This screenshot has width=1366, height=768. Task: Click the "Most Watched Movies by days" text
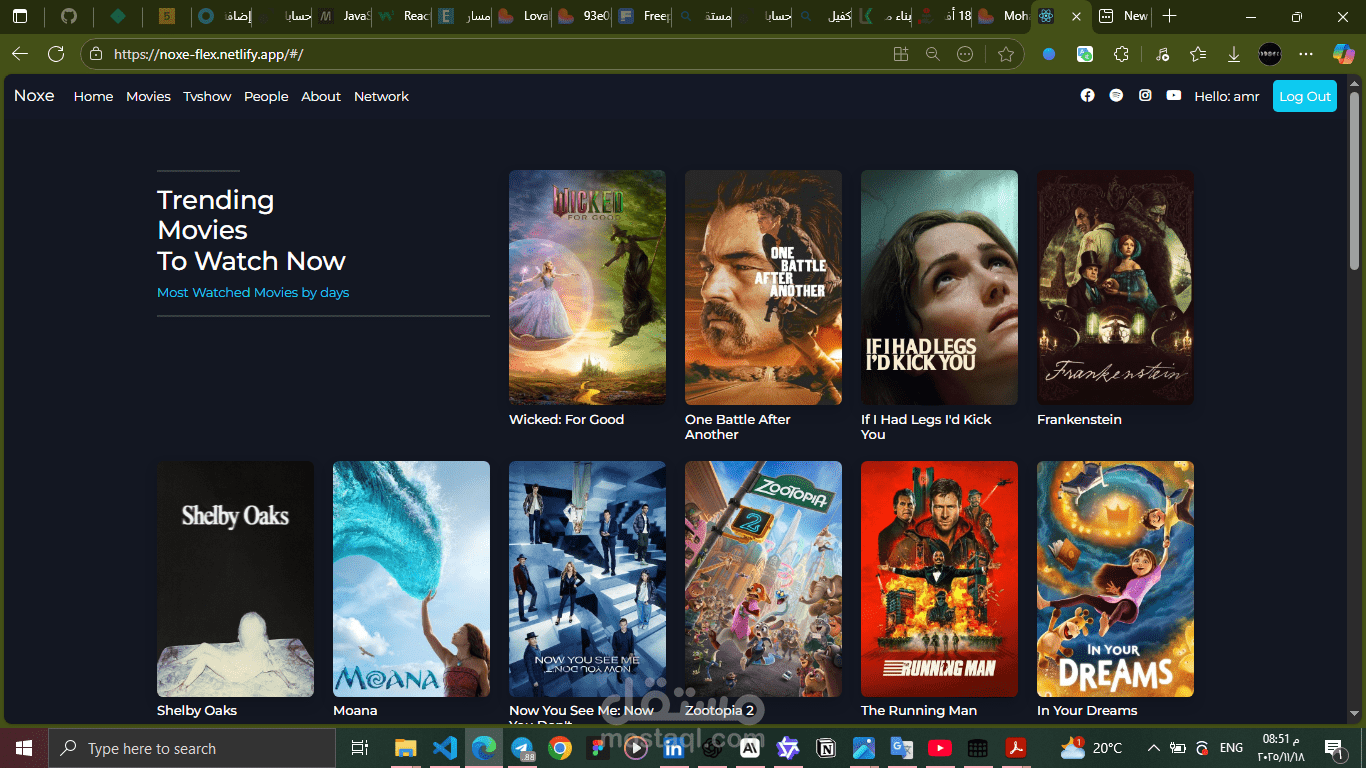click(x=253, y=293)
